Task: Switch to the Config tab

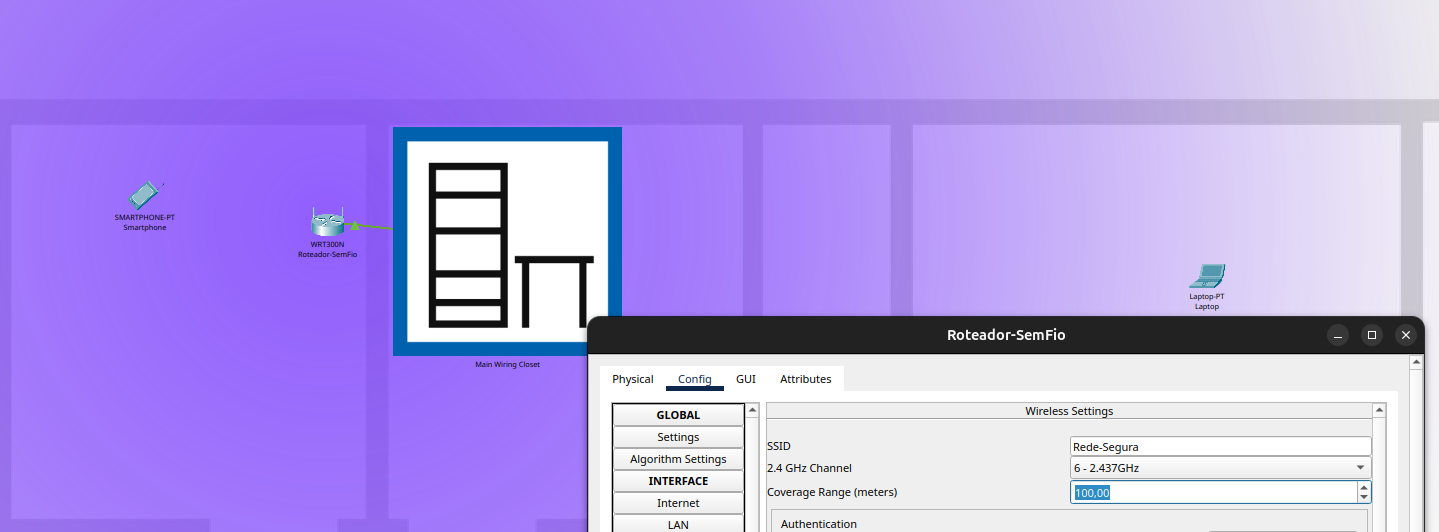Action: tap(695, 379)
